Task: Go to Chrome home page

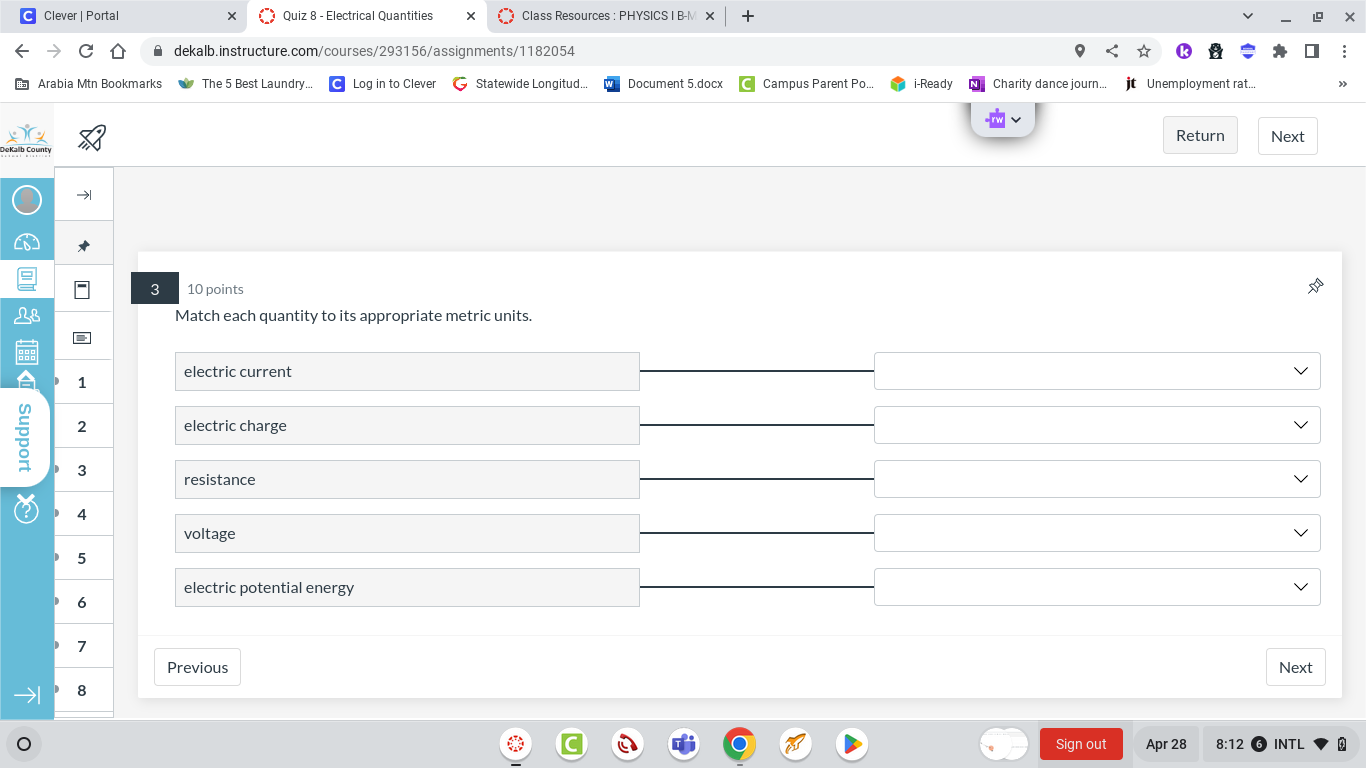Action: [x=118, y=51]
